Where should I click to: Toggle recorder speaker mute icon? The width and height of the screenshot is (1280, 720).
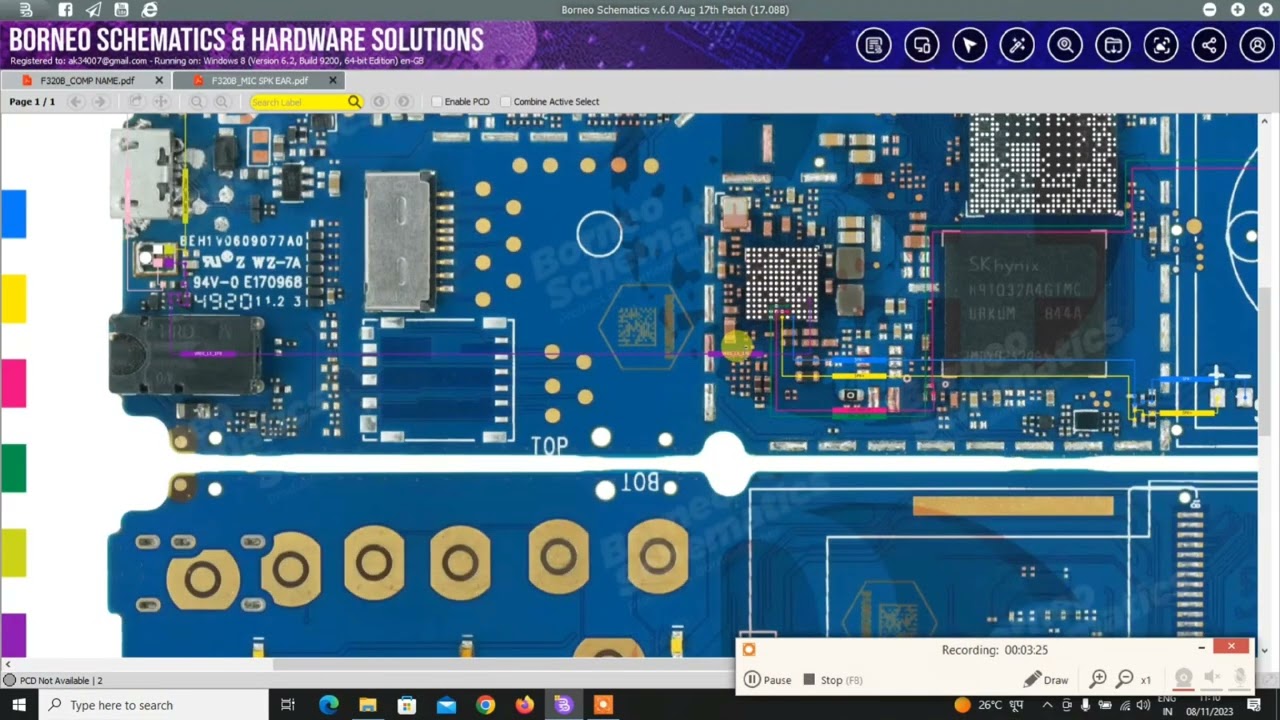click(1212, 679)
